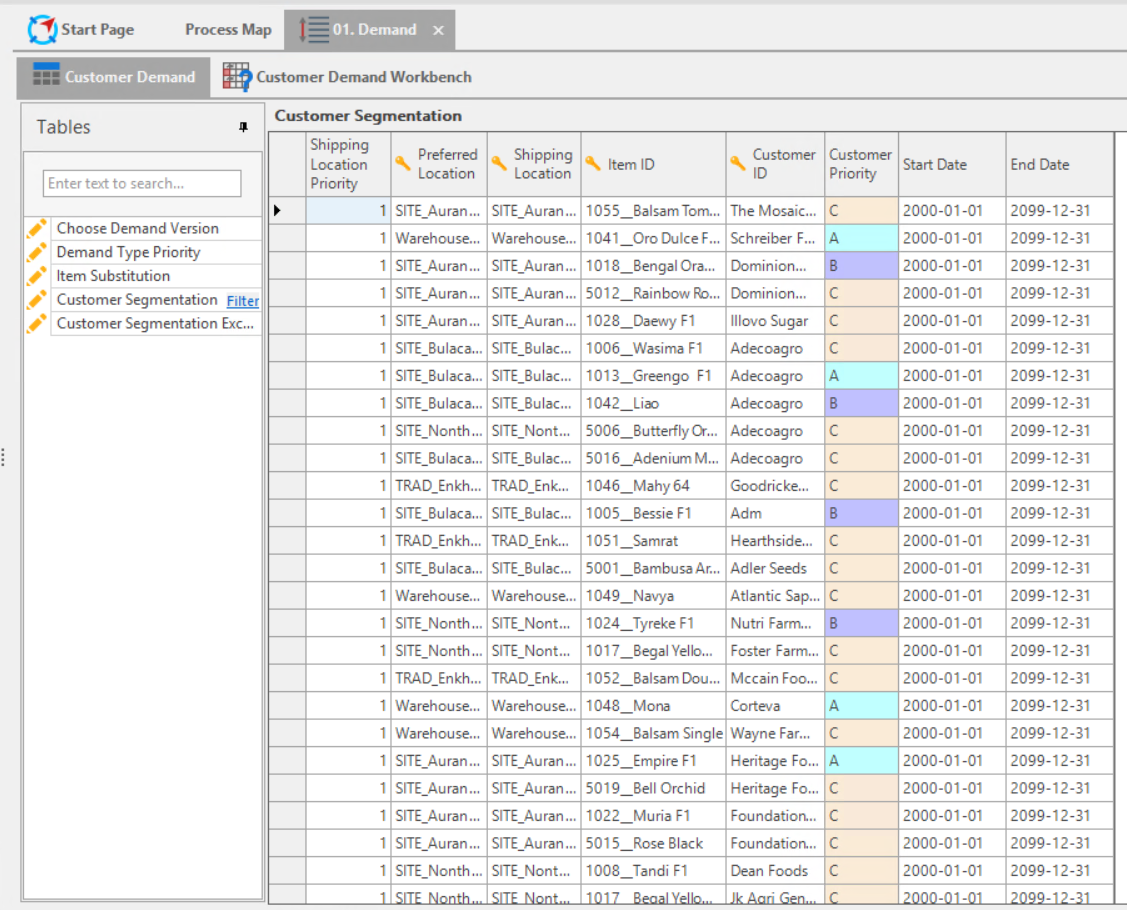Select cell 1046_Mahy 64
The height and width of the screenshot is (910, 1127).
click(x=653, y=486)
